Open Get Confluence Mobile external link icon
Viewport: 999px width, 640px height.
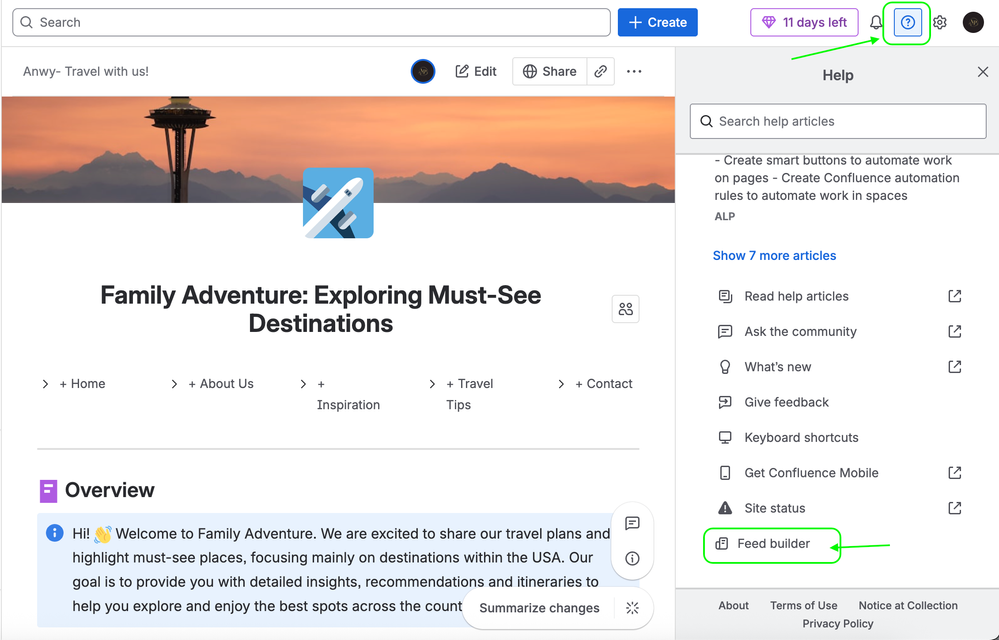click(x=954, y=473)
